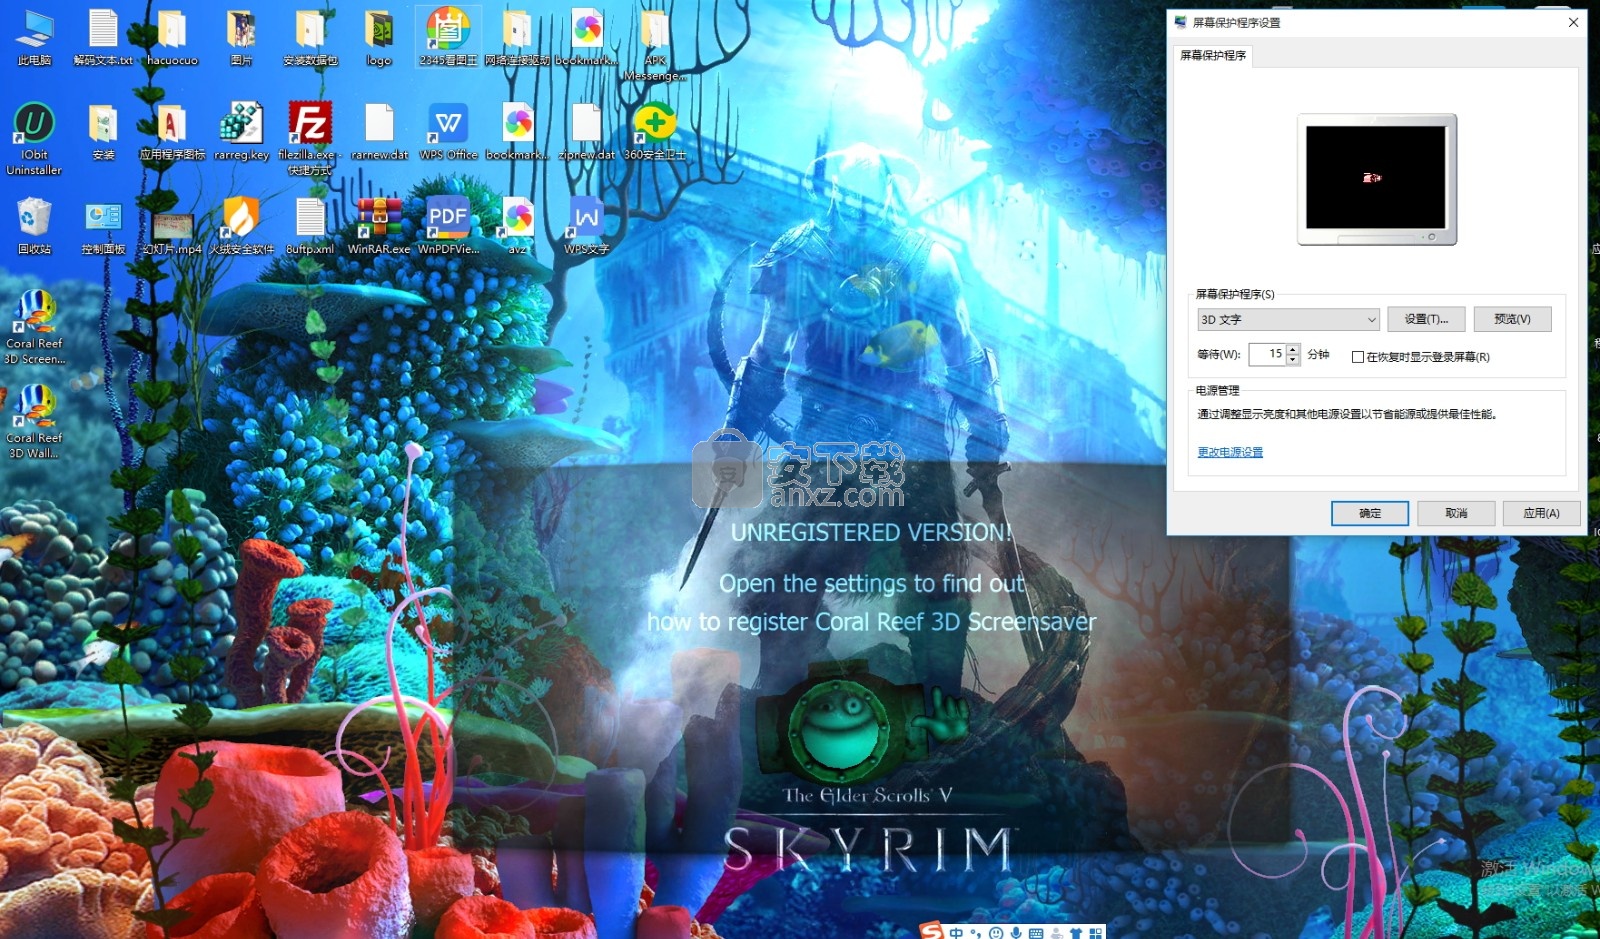Open the IME toolbox grid icon
1600x939 pixels.
pos(1096,933)
